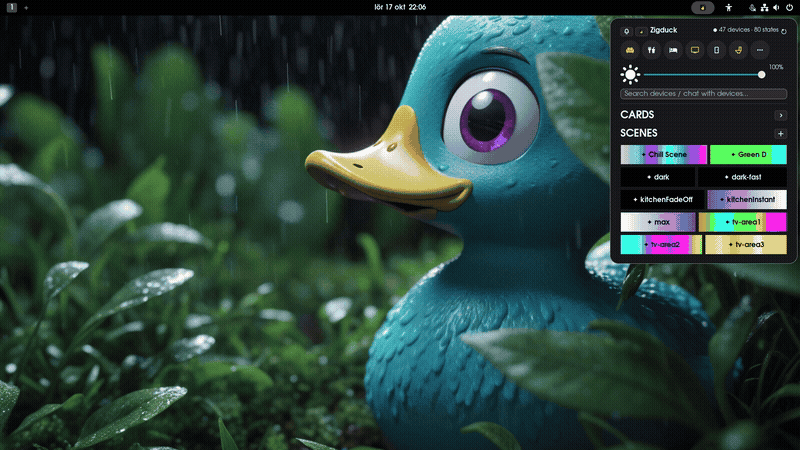Image resolution: width=800 pixels, height=450 pixels.
Task: Add a workspace with the plus icon
Action: 26,8
